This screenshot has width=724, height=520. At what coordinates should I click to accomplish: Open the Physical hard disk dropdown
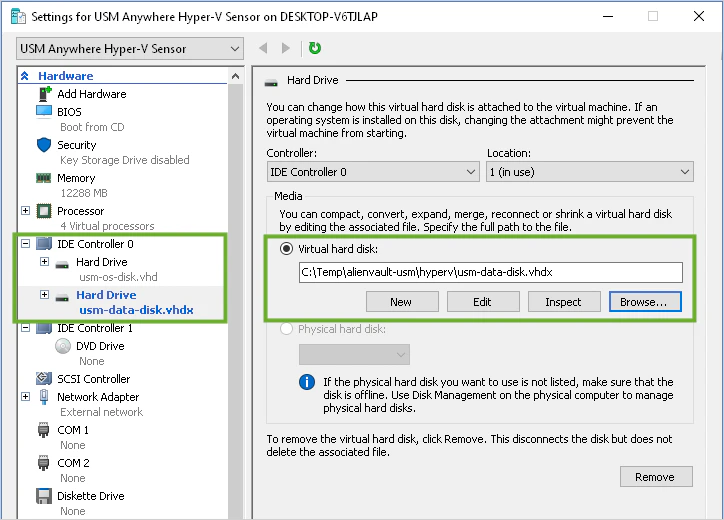pos(354,355)
